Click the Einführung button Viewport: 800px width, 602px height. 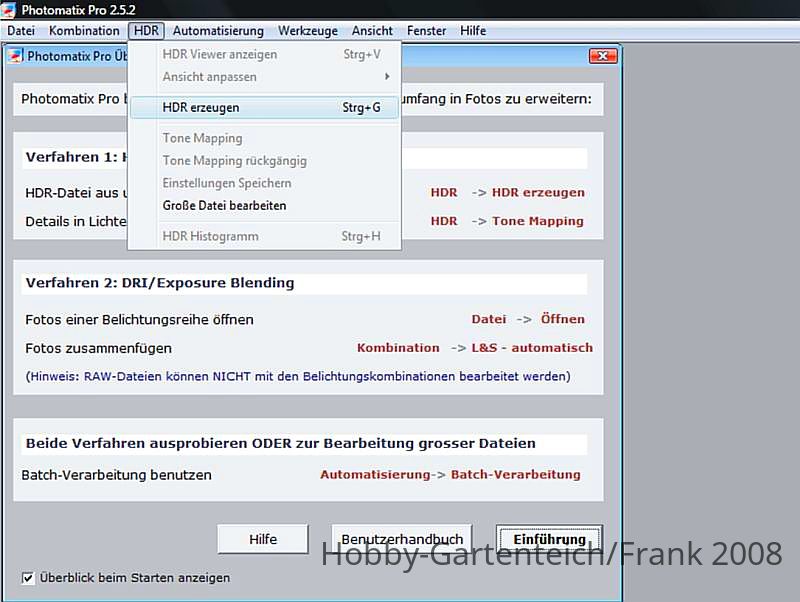point(549,539)
